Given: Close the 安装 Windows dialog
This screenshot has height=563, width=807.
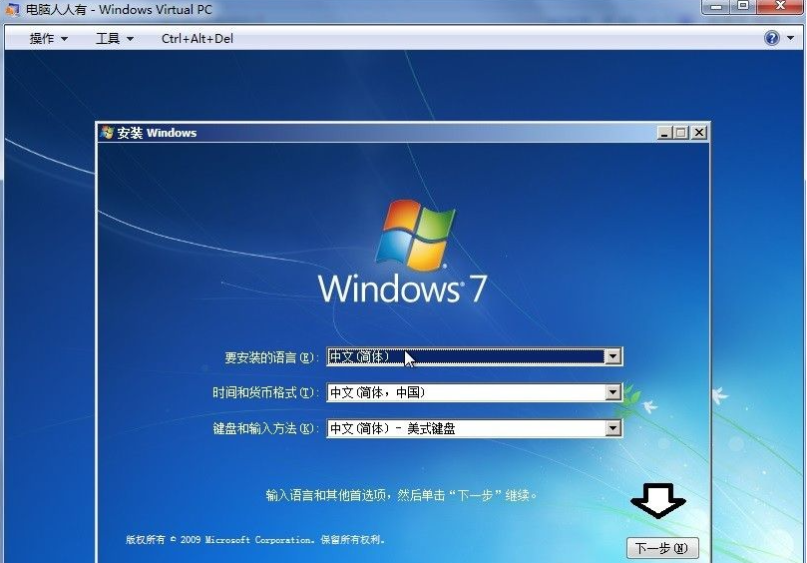Looking at the screenshot, I should (699, 133).
